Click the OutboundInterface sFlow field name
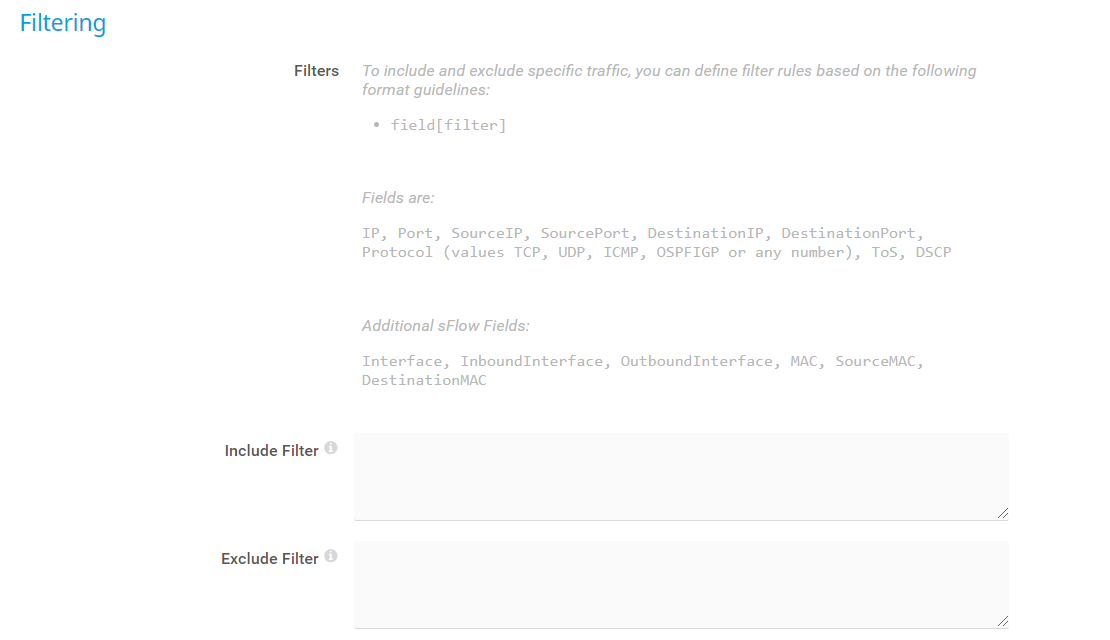 [696, 361]
